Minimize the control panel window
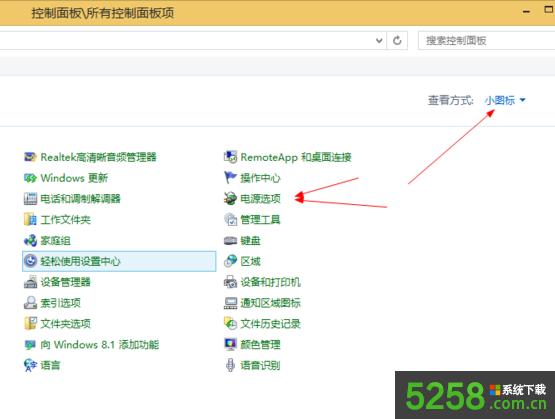 (526, 12)
